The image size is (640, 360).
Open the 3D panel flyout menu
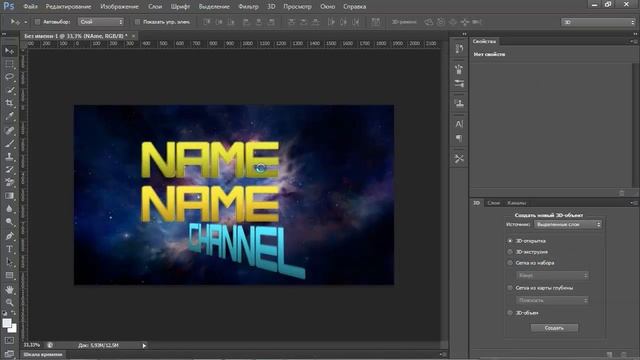pos(633,203)
